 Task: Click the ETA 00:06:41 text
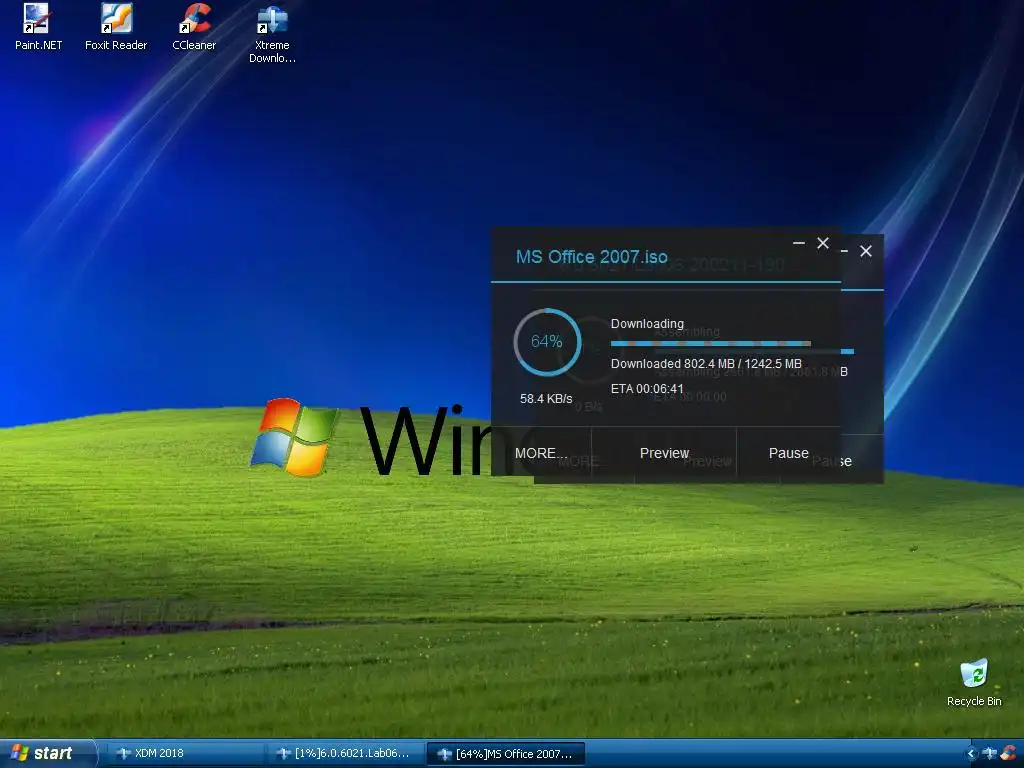click(647, 389)
